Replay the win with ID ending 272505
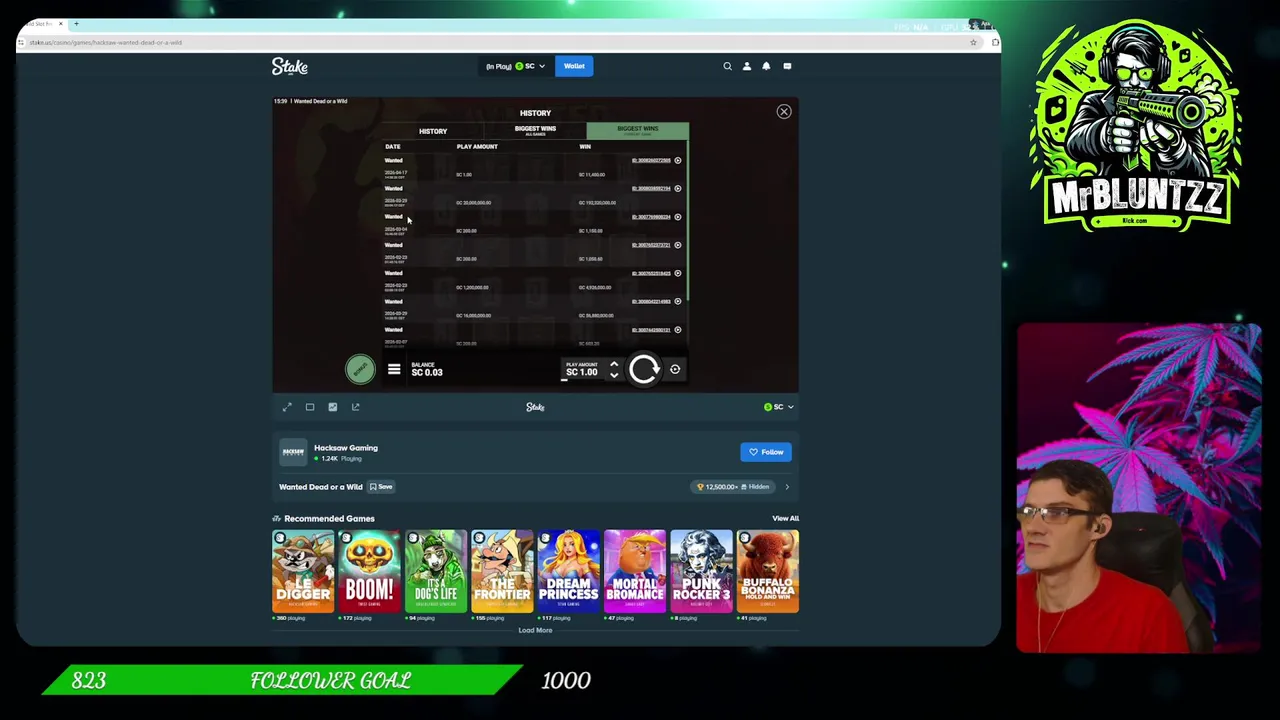The width and height of the screenshot is (1280, 720). click(678, 160)
